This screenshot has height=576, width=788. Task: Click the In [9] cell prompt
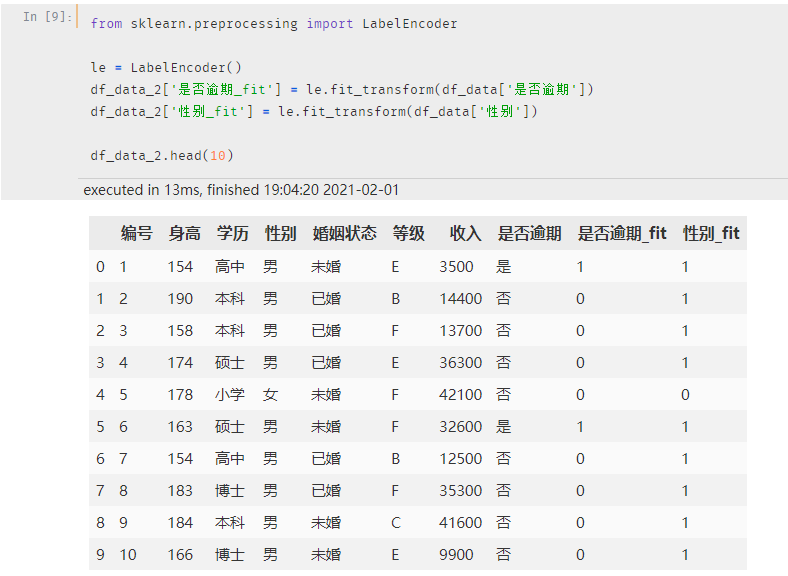pos(47,17)
